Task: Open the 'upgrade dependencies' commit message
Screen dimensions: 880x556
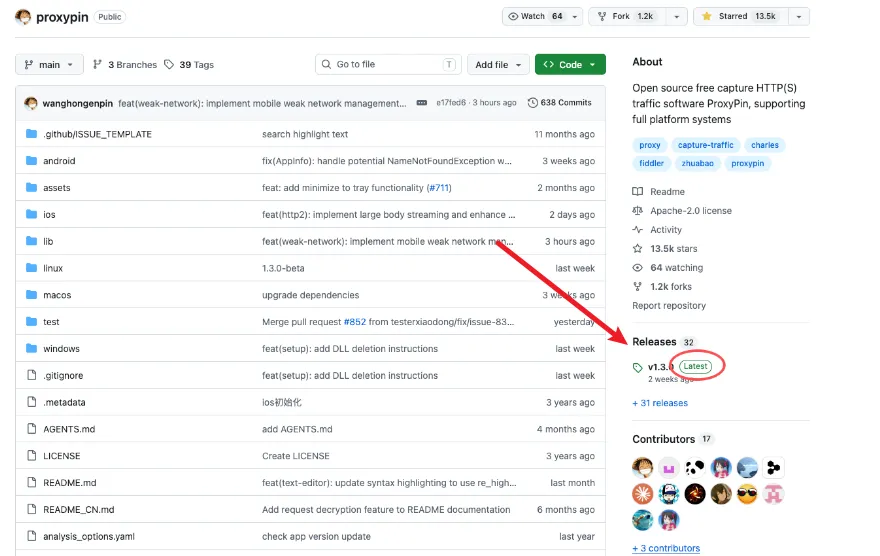Action: pos(310,295)
